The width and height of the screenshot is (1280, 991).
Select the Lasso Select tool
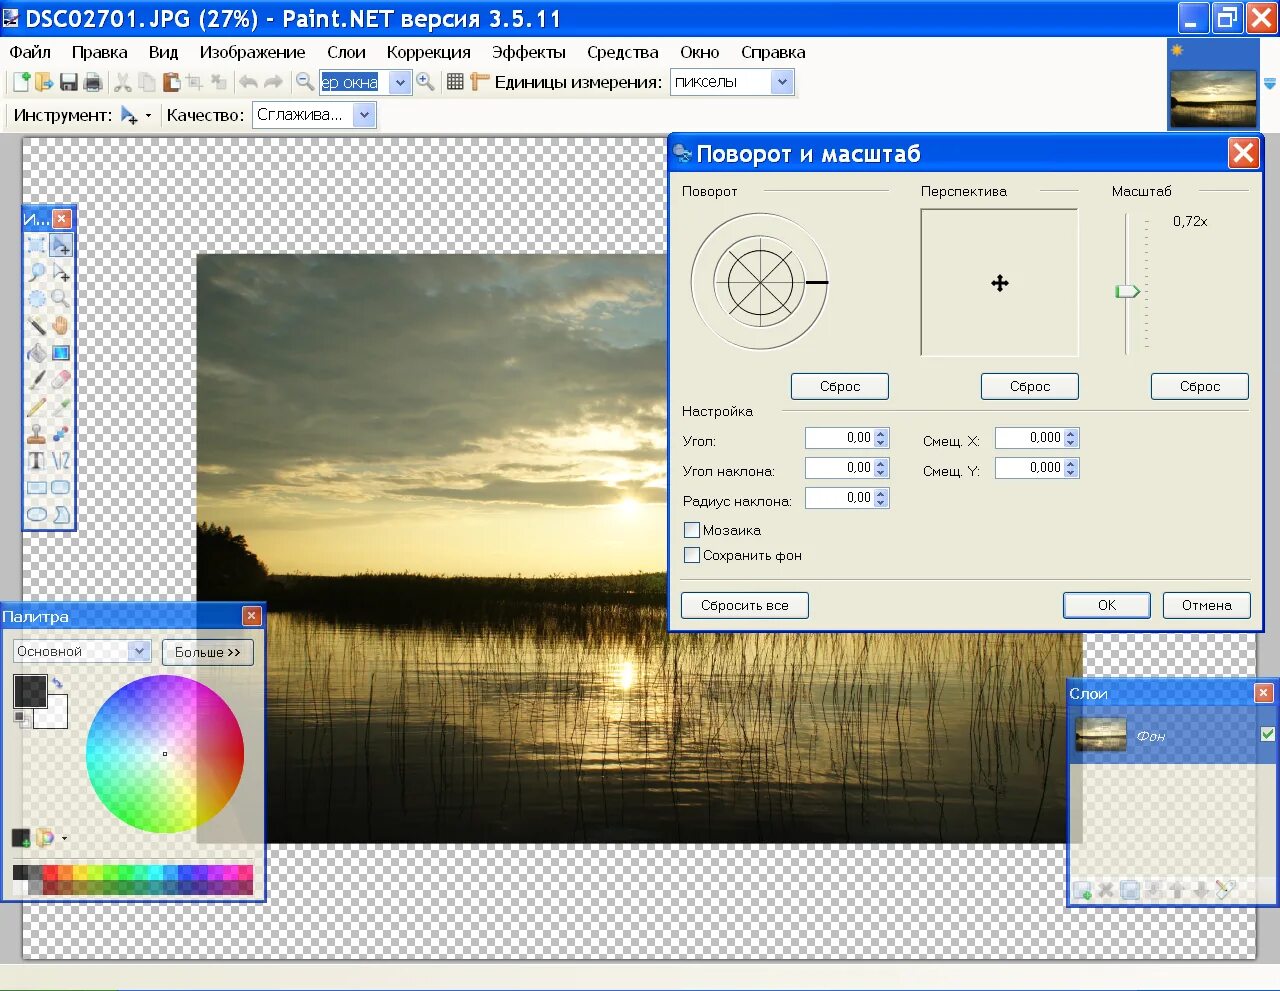coord(37,272)
